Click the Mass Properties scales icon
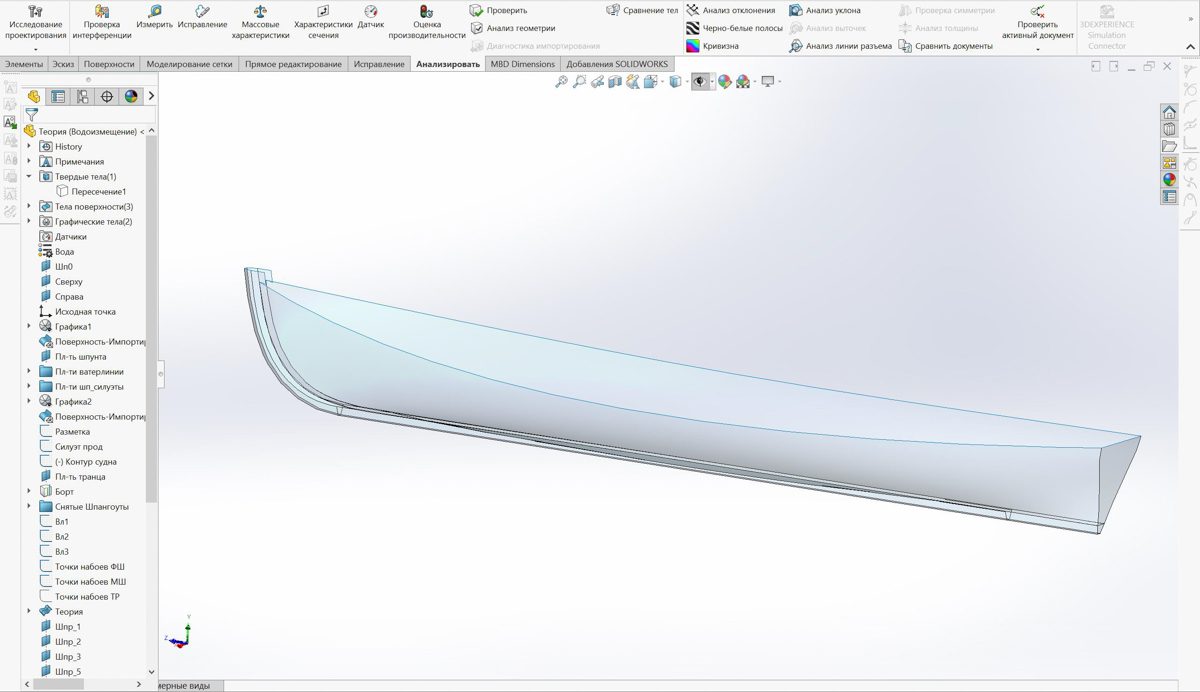This screenshot has height=692, width=1200. point(260,12)
